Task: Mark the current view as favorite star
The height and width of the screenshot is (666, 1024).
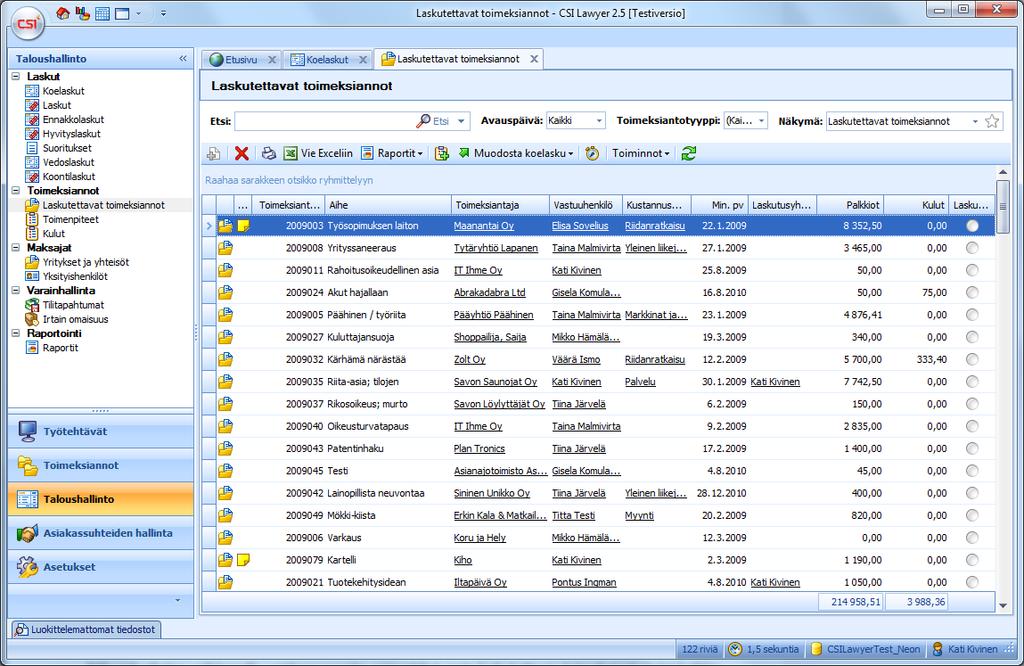Action: [x=992, y=121]
